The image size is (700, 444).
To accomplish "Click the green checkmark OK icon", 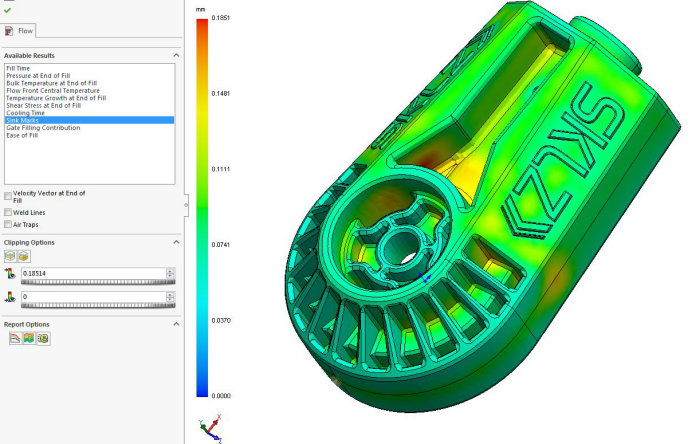I will (8, 10).
